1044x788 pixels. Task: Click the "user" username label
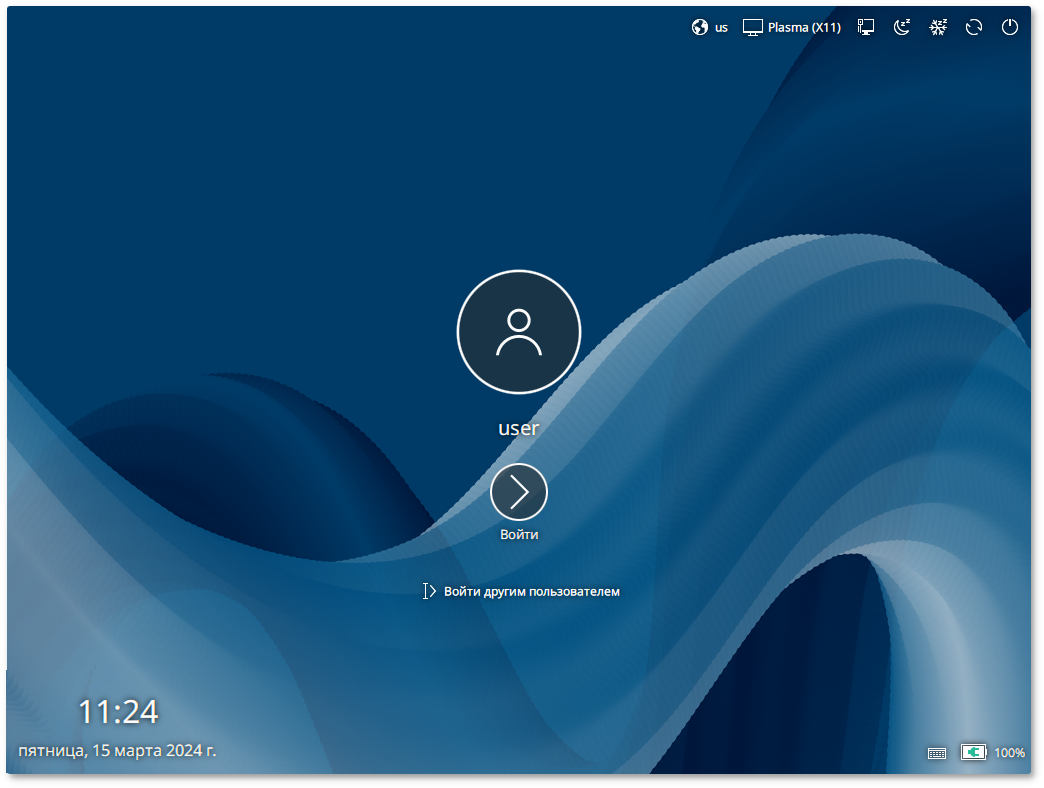(519, 428)
